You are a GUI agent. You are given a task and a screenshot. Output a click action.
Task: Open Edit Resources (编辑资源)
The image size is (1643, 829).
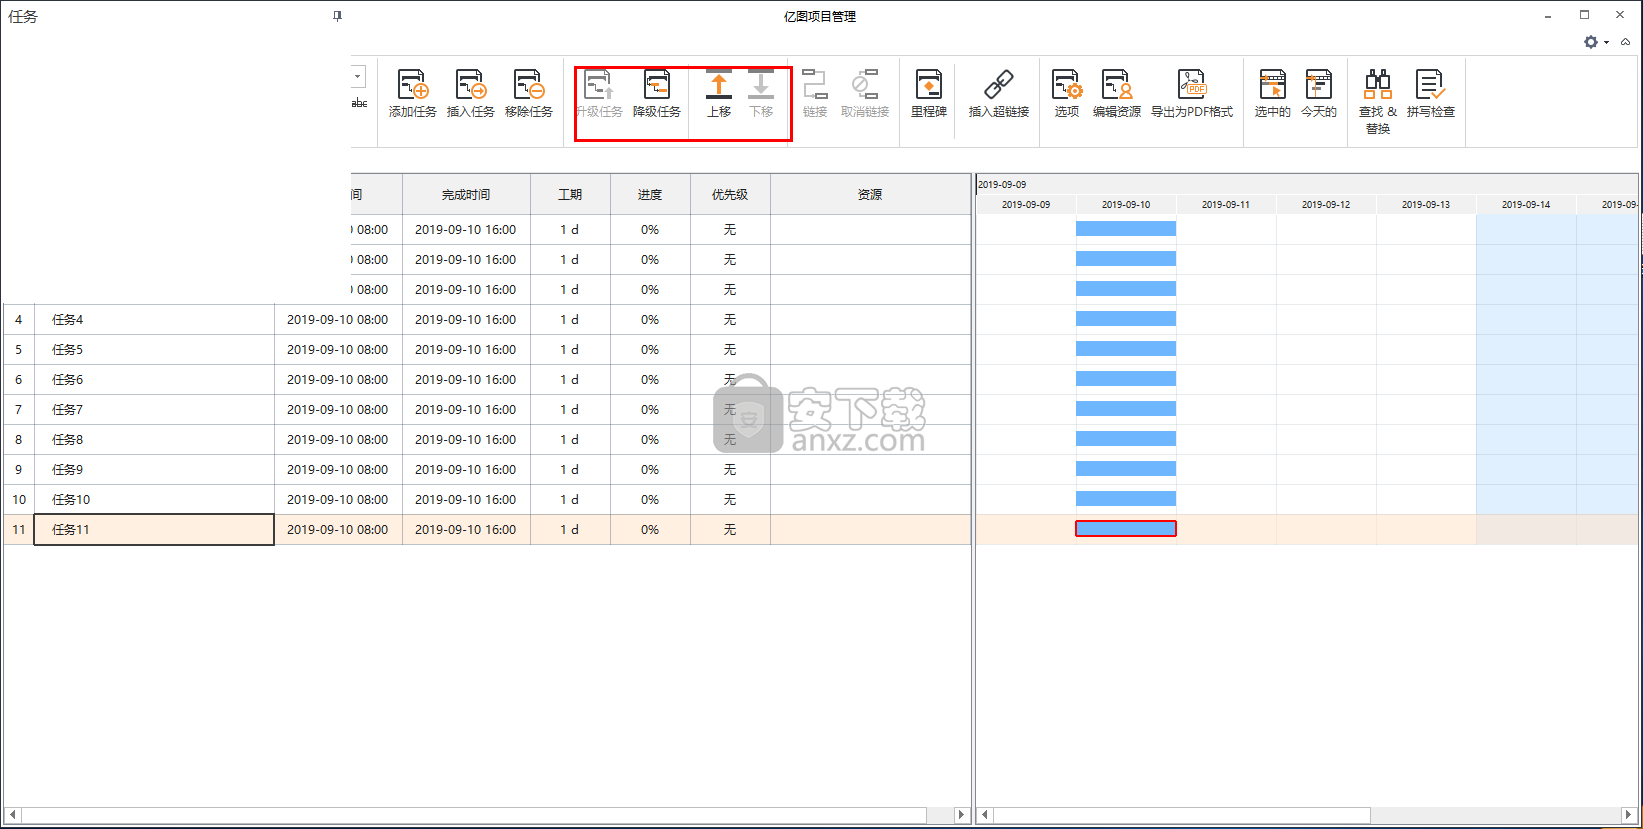(1116, 93)
